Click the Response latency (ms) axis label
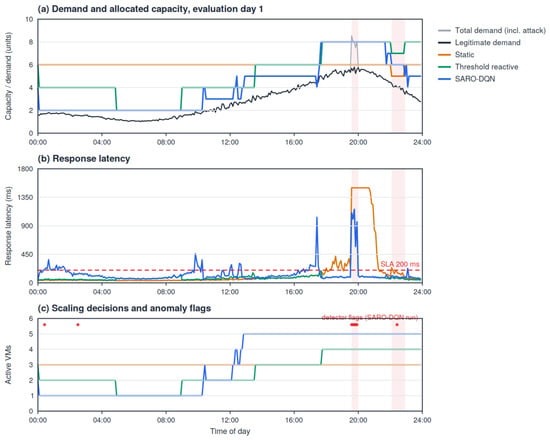 pos(8,226)
